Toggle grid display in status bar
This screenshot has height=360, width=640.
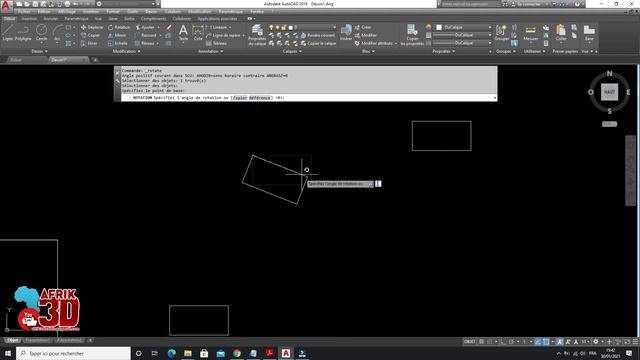point(482,341)
